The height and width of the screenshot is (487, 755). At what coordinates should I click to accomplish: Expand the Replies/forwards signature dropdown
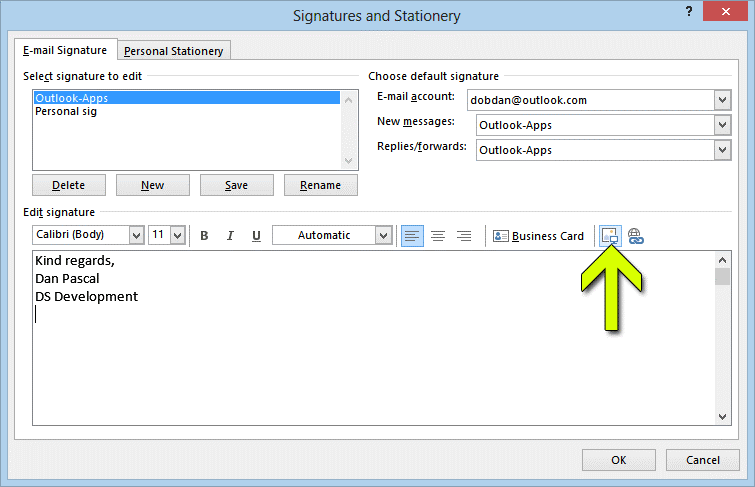pos(722,150)
